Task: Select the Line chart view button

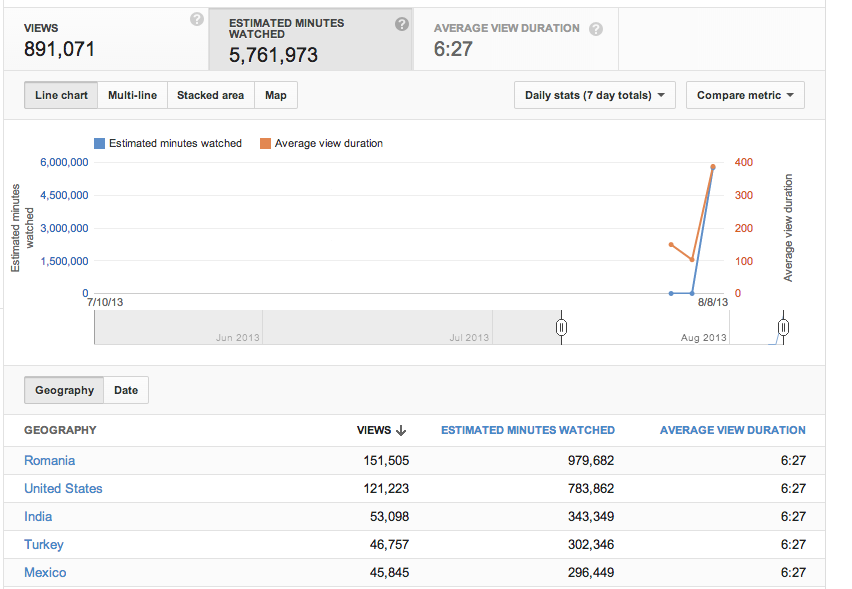Action: coord(61,95)
